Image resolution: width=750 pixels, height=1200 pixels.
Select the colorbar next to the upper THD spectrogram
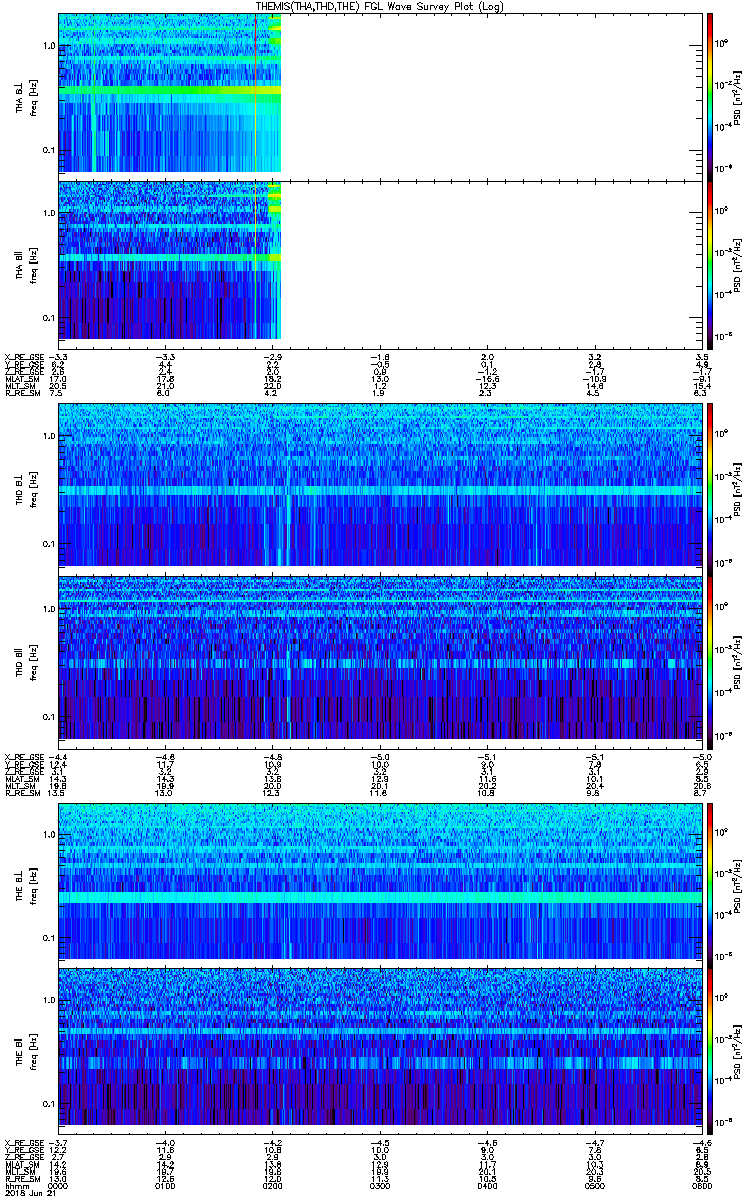(x=711, y=485)
